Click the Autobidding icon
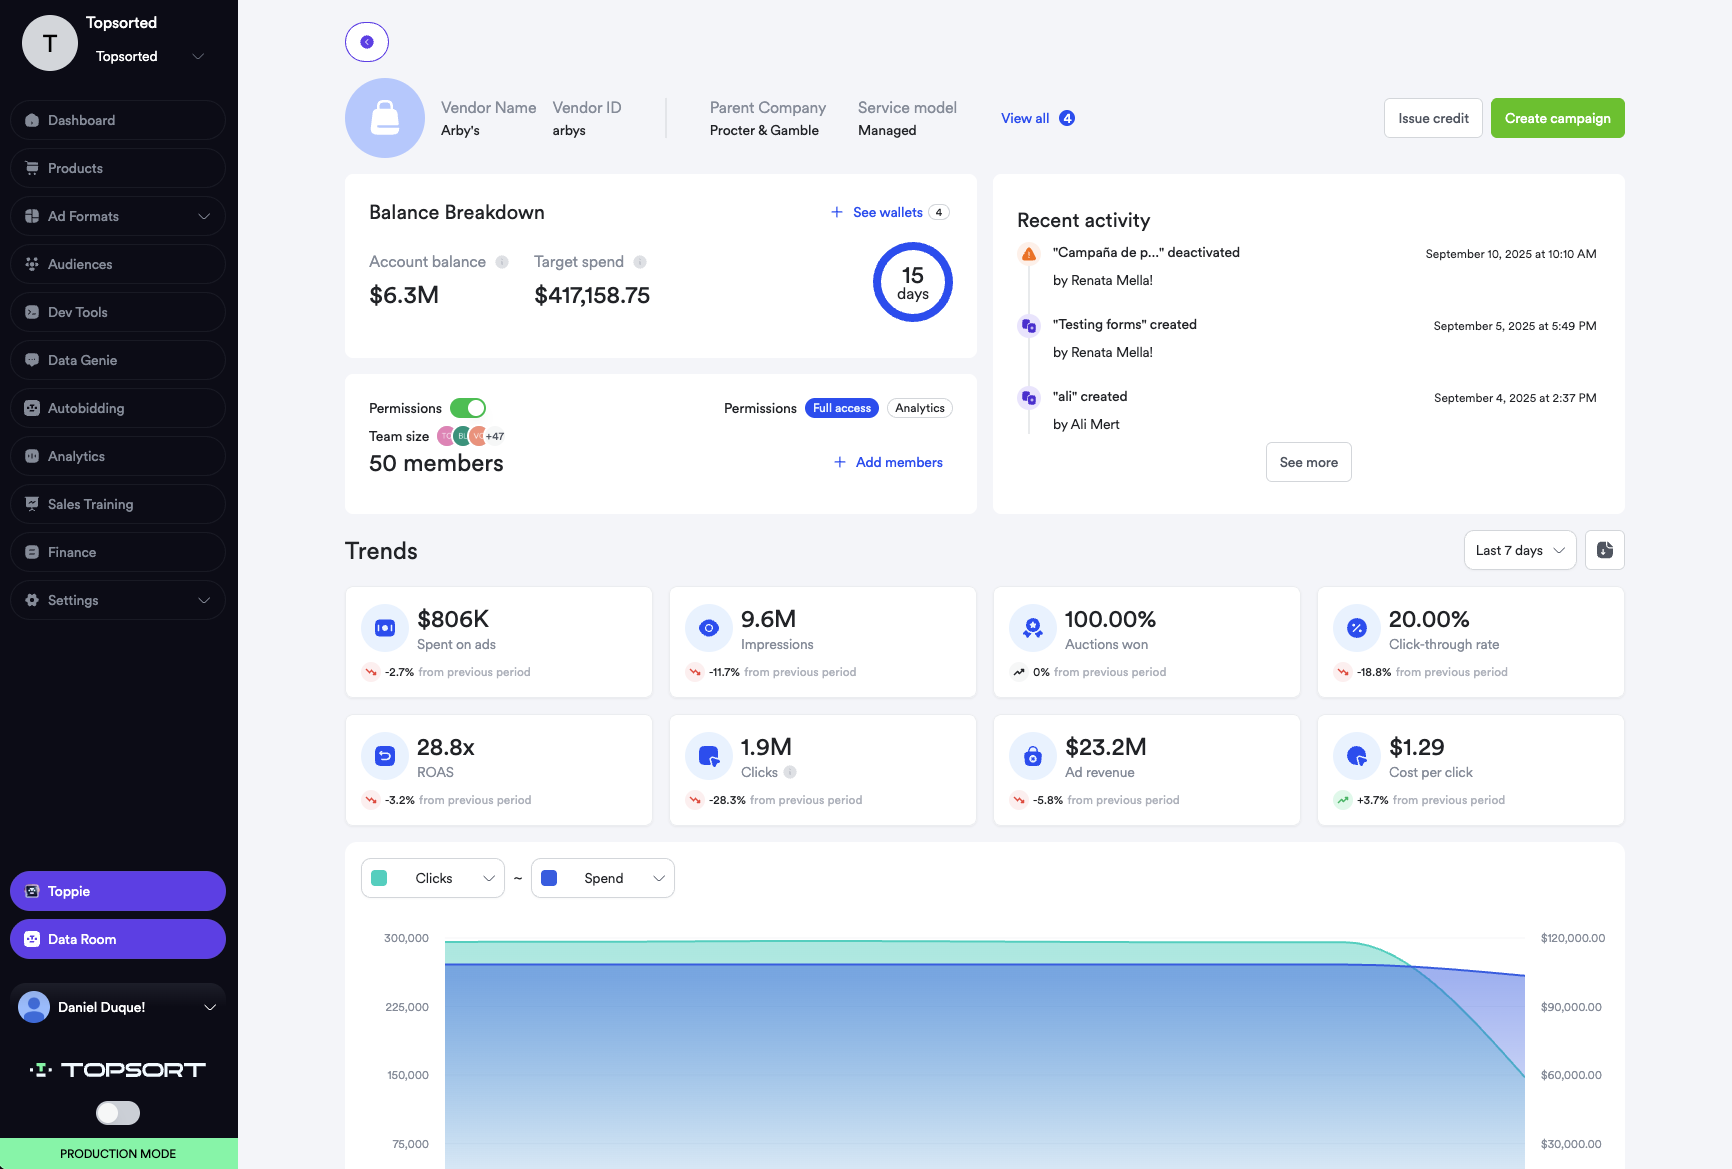The image size is (1732, 1169). click(32, 408)
